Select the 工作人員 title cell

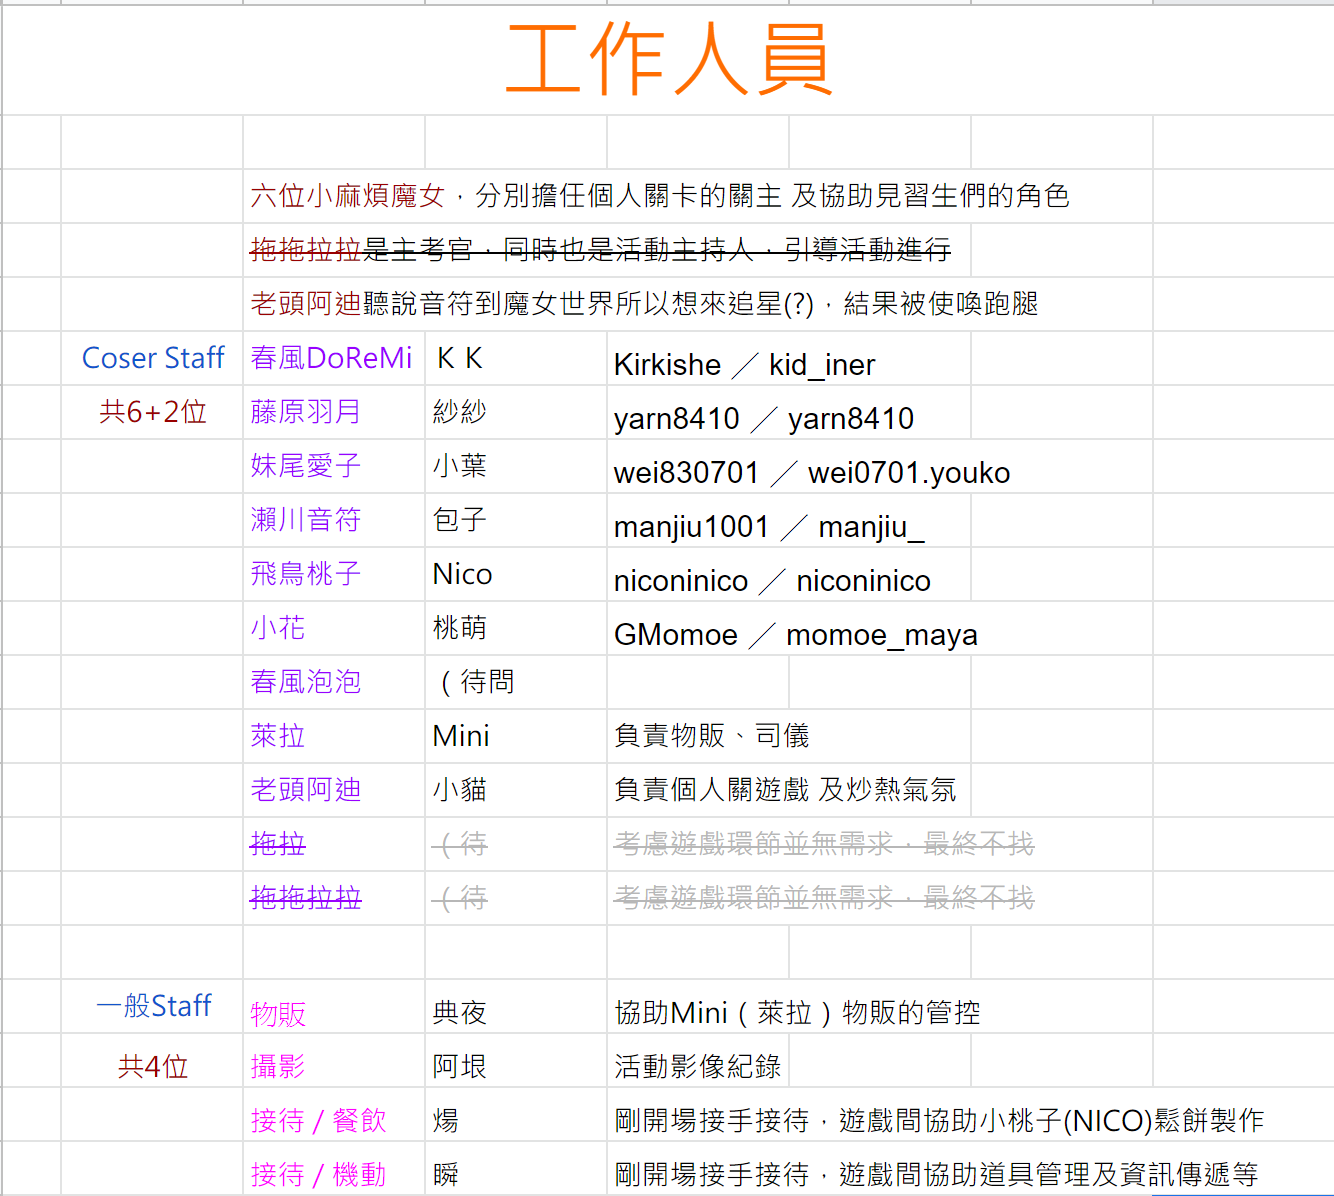[668, 60]
